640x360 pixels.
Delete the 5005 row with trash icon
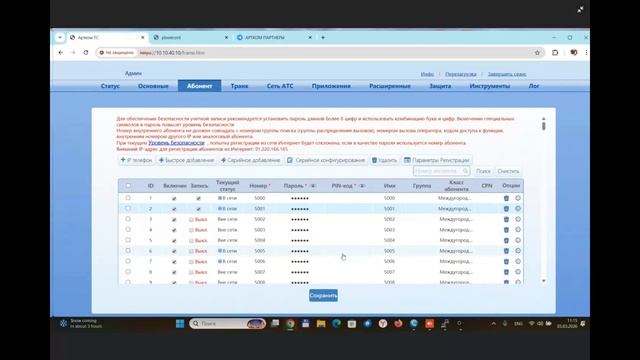click(x=506, y=251)
